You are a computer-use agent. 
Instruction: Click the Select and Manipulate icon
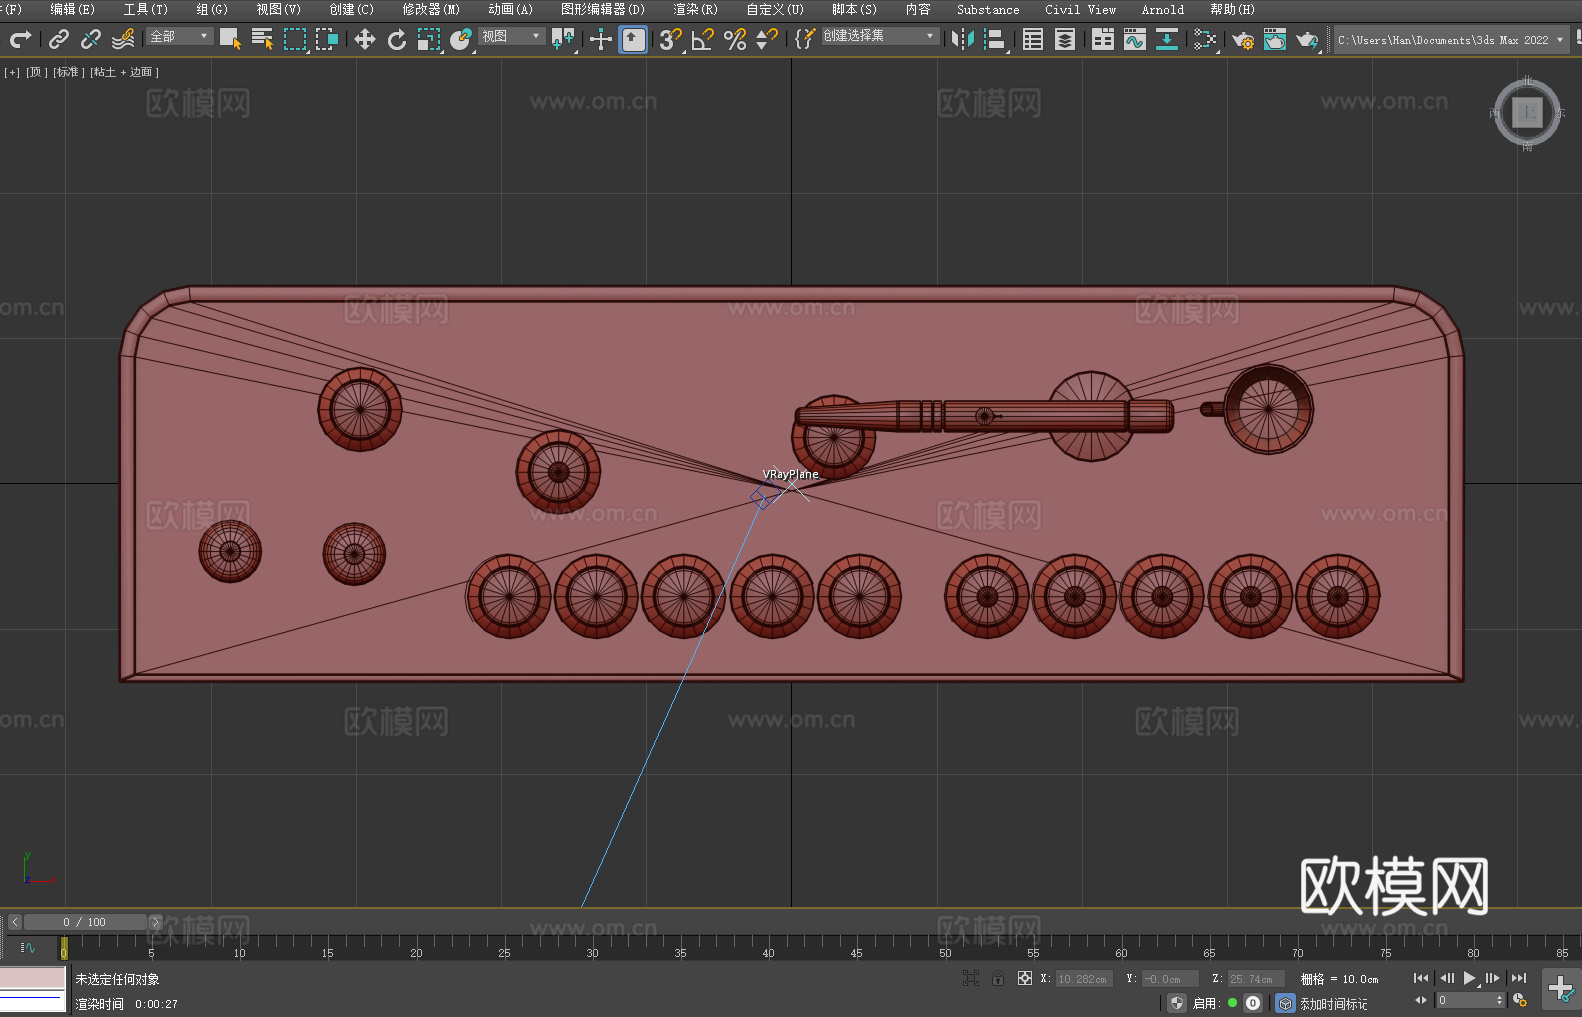[x=600, y=39]
